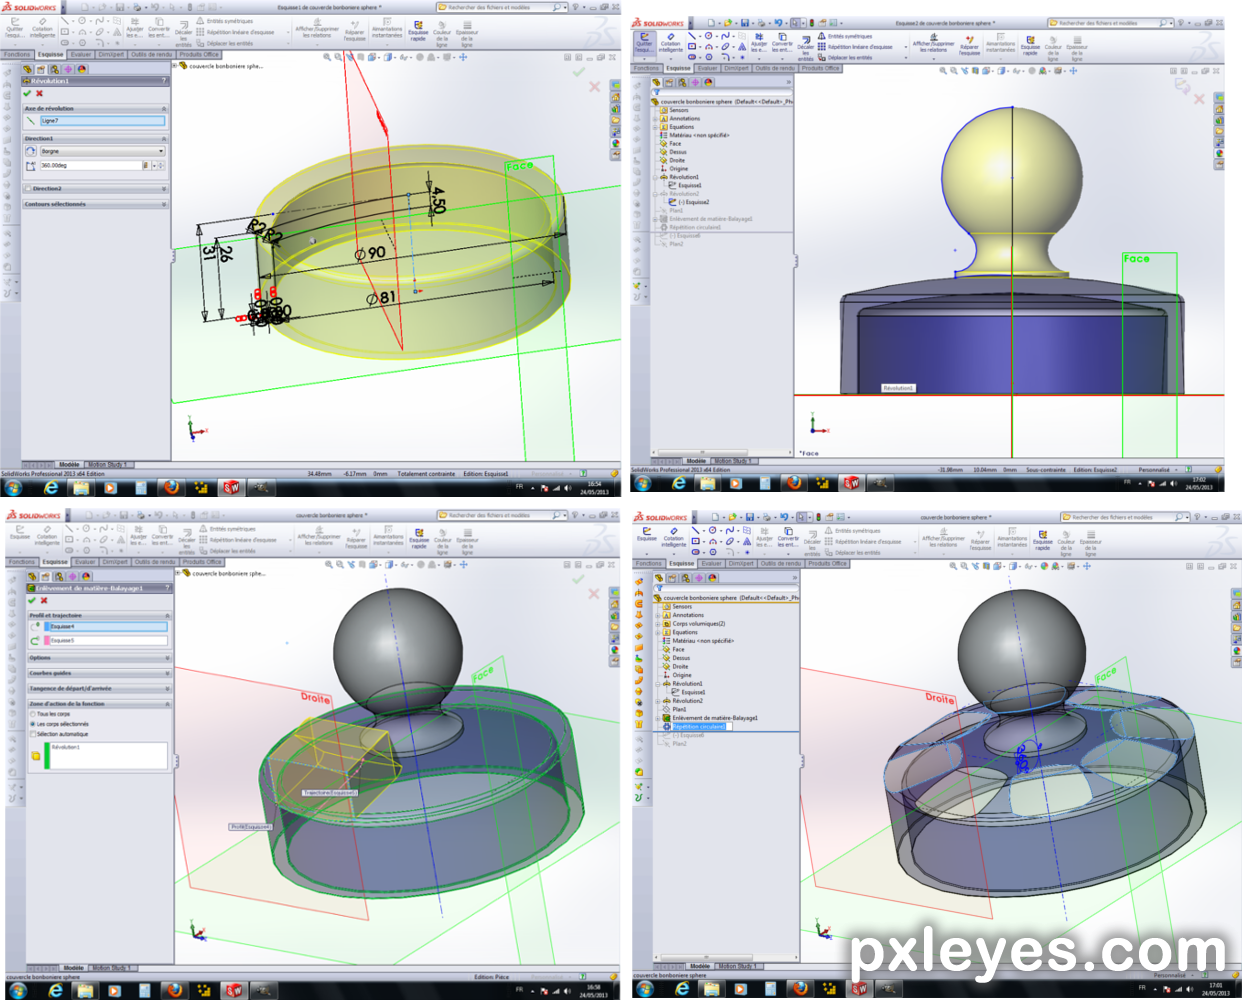Viewport: 1242px width, 1000px height.
Task: Select Révolution2 in bottom-right feature tree
Action: coord(687,701)
